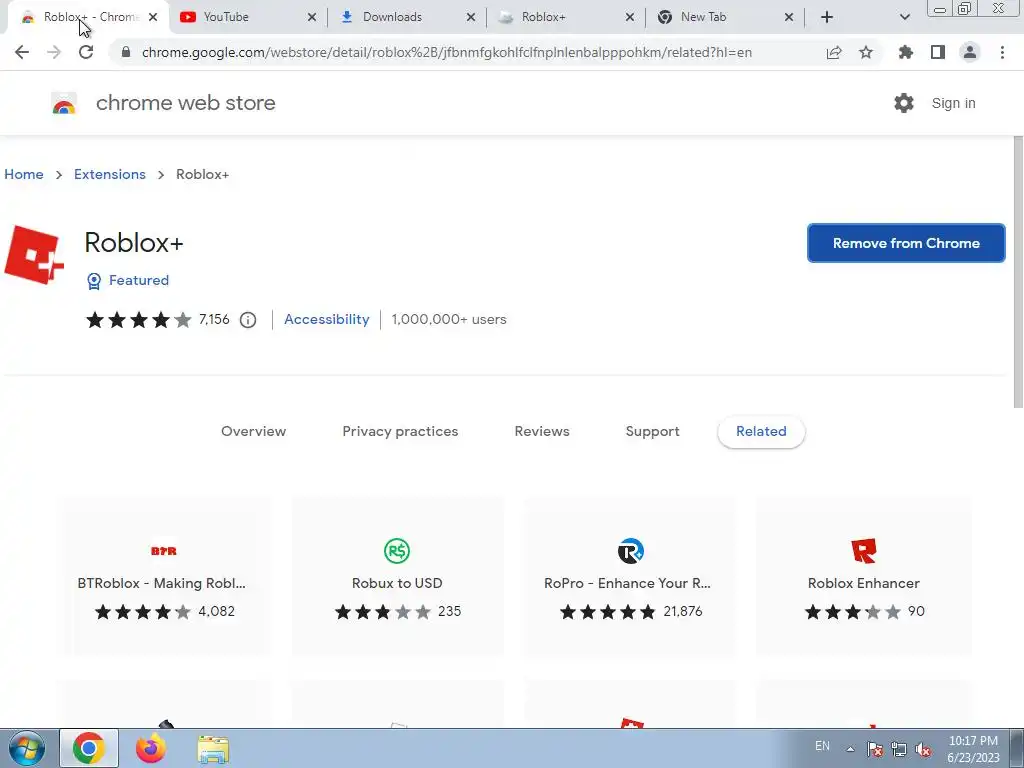Viewport: 1024px width, 768px height.
Task: Open the taskbar clock and date
Action: [x=973, y=749]
